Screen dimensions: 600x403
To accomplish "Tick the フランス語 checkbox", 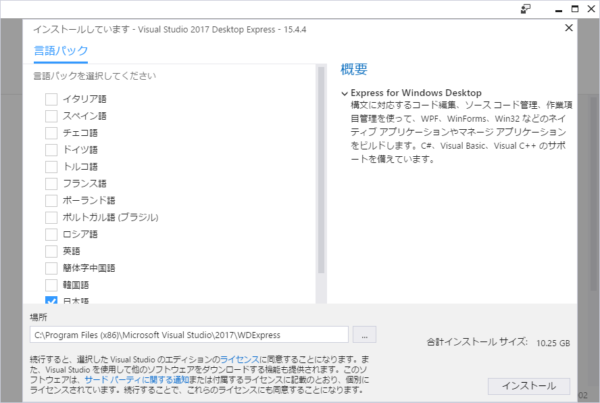I will click(51, 183).
